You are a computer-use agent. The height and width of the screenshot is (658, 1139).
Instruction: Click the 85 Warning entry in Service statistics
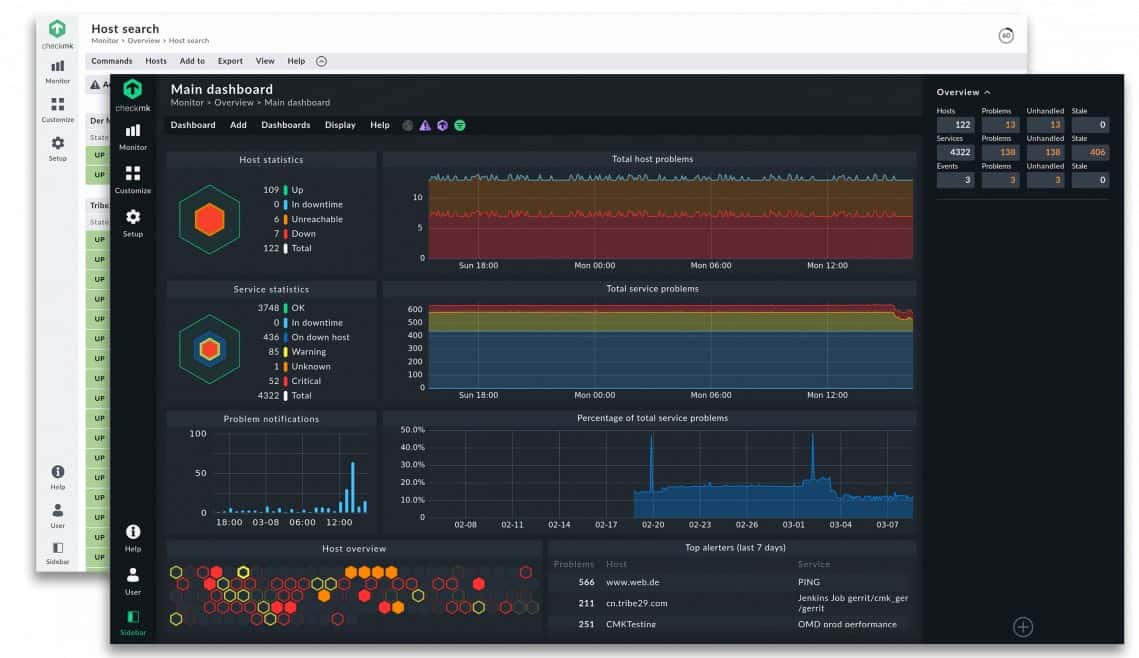[297, 352]
